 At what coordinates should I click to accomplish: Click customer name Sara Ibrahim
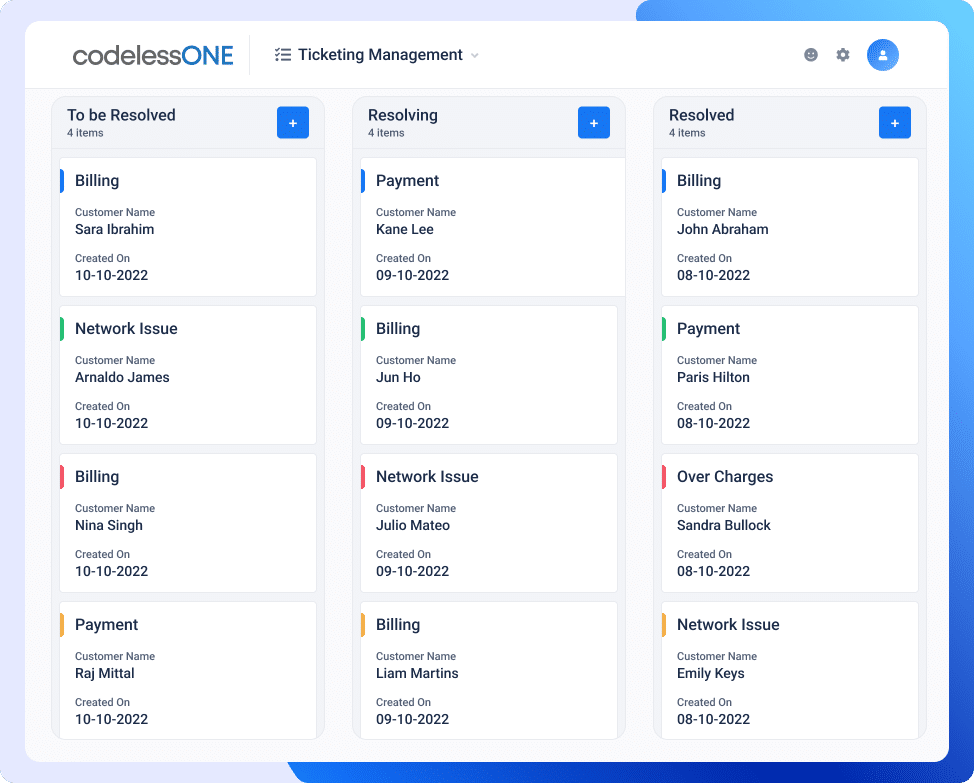pos(114,229)
